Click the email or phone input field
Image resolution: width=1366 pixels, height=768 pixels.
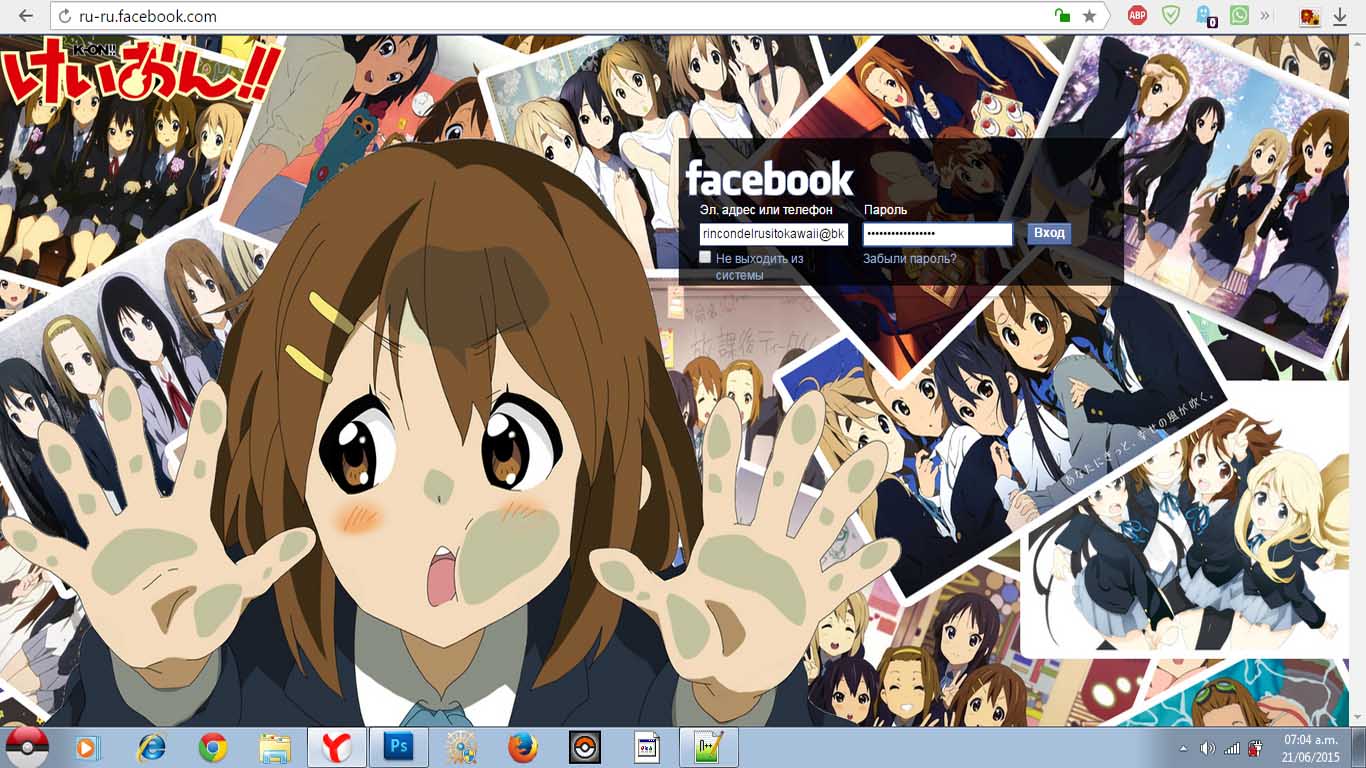tap(774, 234)
